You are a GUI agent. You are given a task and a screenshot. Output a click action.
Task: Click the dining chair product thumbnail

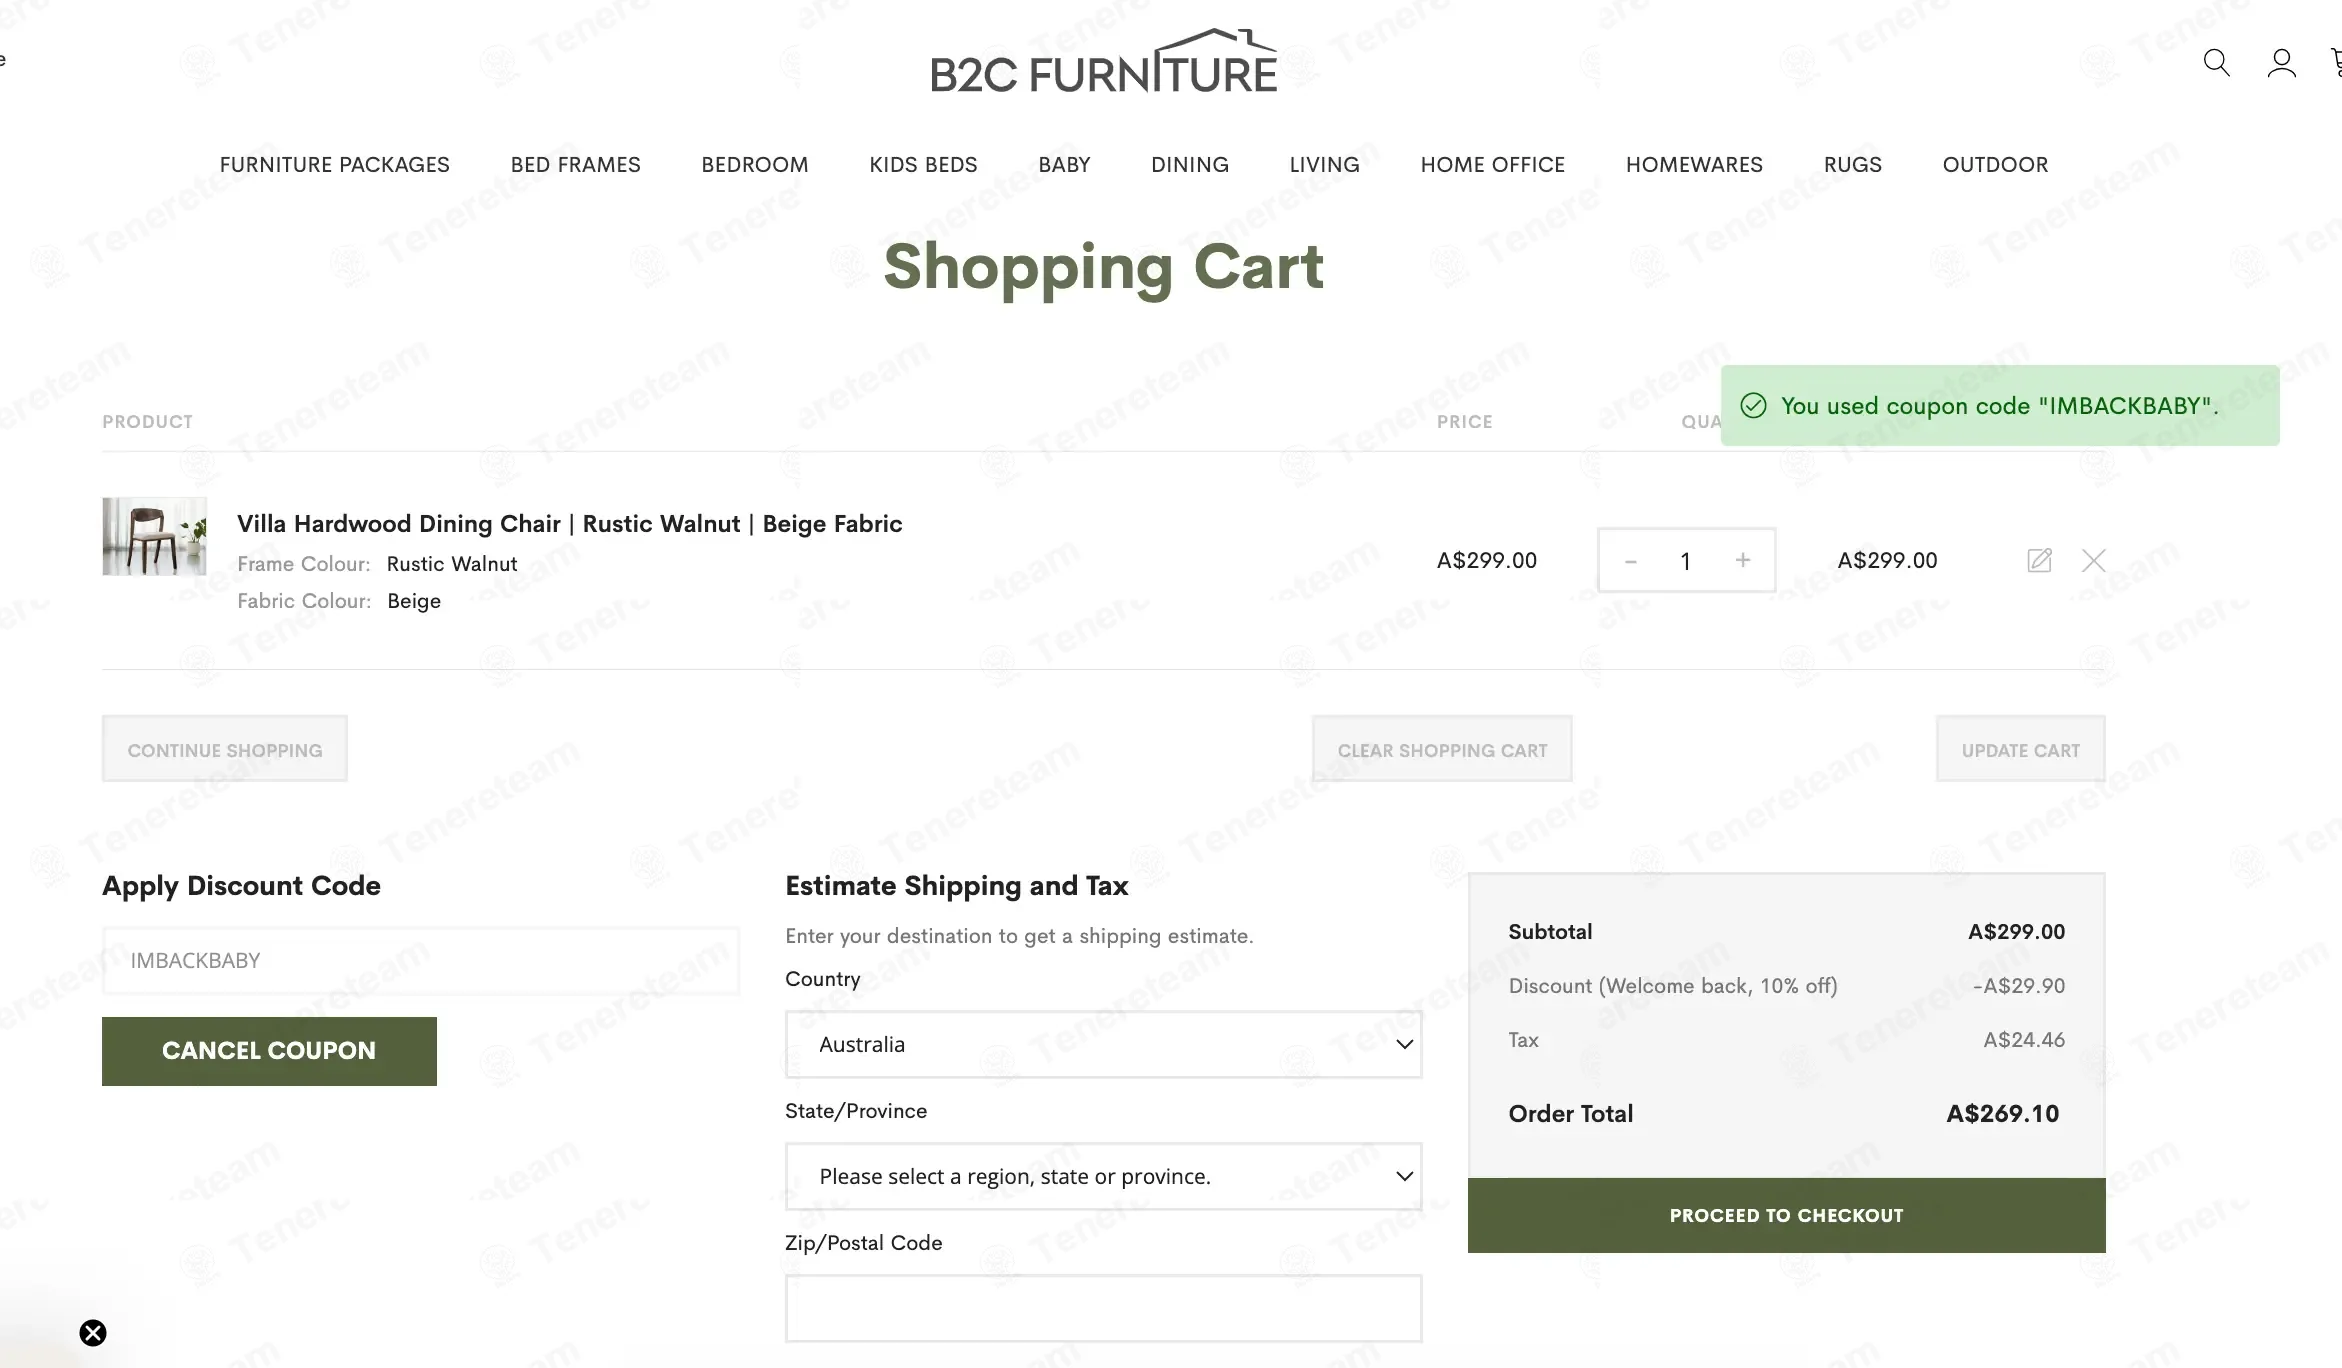tap(155, 536)
